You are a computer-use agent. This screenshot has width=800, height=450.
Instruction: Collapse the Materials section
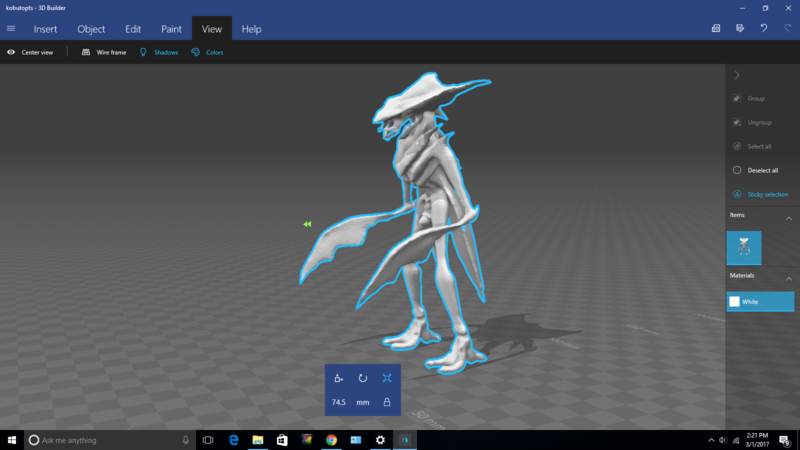coord(788,277)
